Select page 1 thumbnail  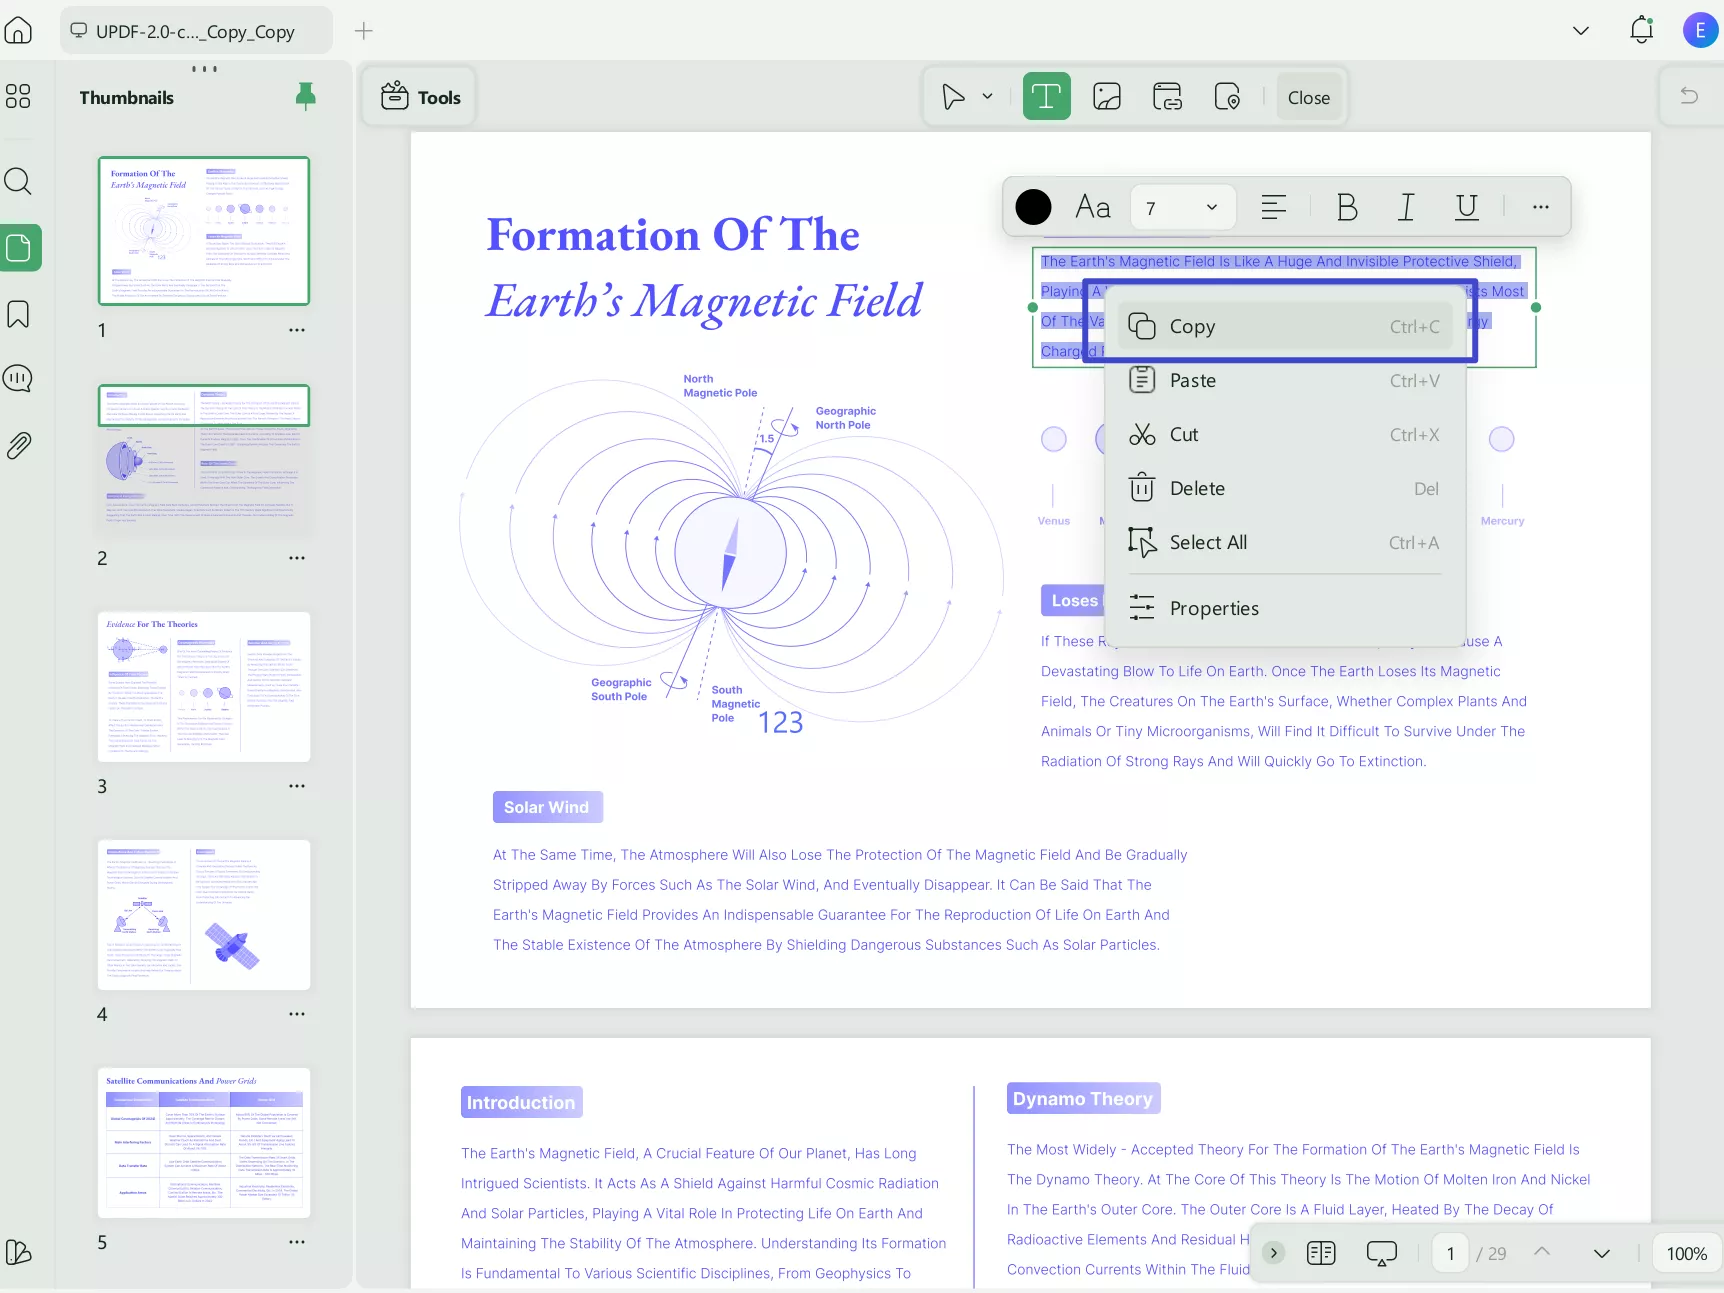point(204,231)
